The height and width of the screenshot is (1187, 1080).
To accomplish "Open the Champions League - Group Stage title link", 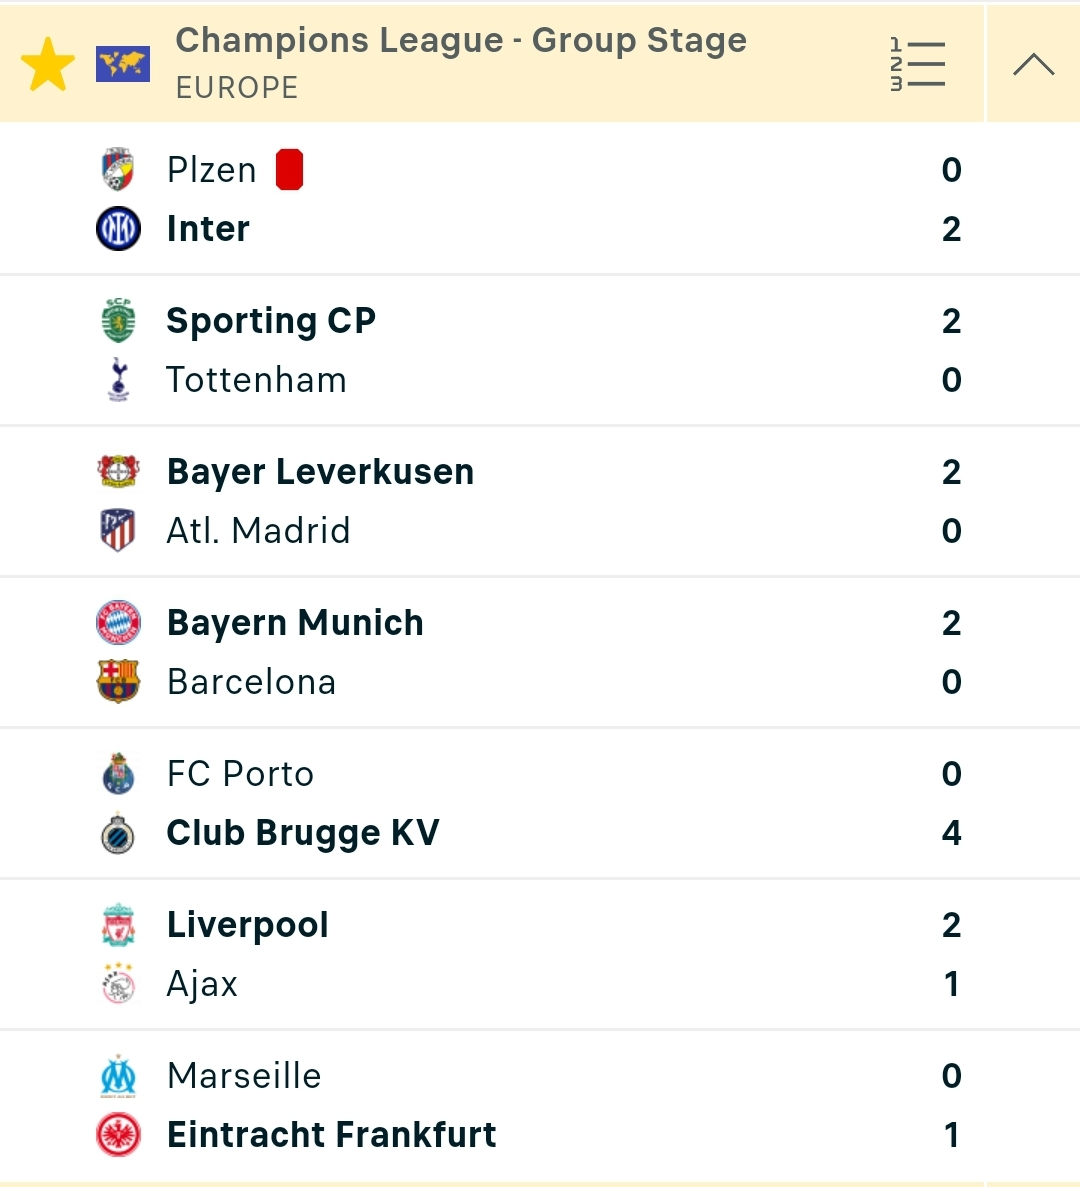I will click(461, 41).
